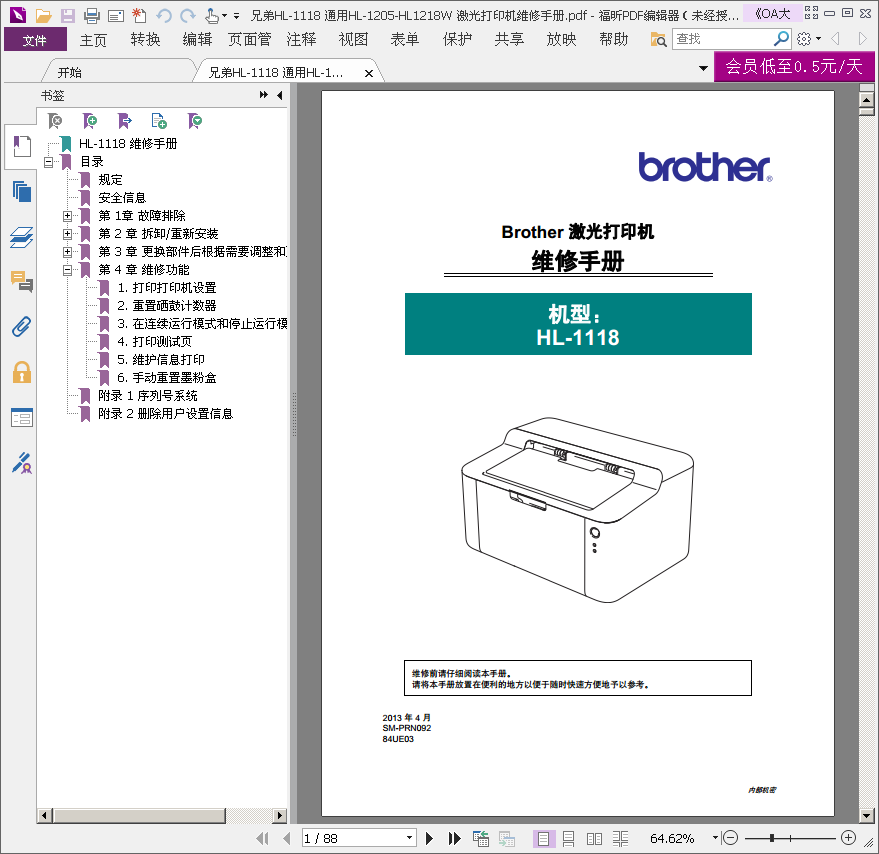Open the page thumbnails panel in the sidebar
Viewport: 879px width, 854px height.
pos(22,192)
